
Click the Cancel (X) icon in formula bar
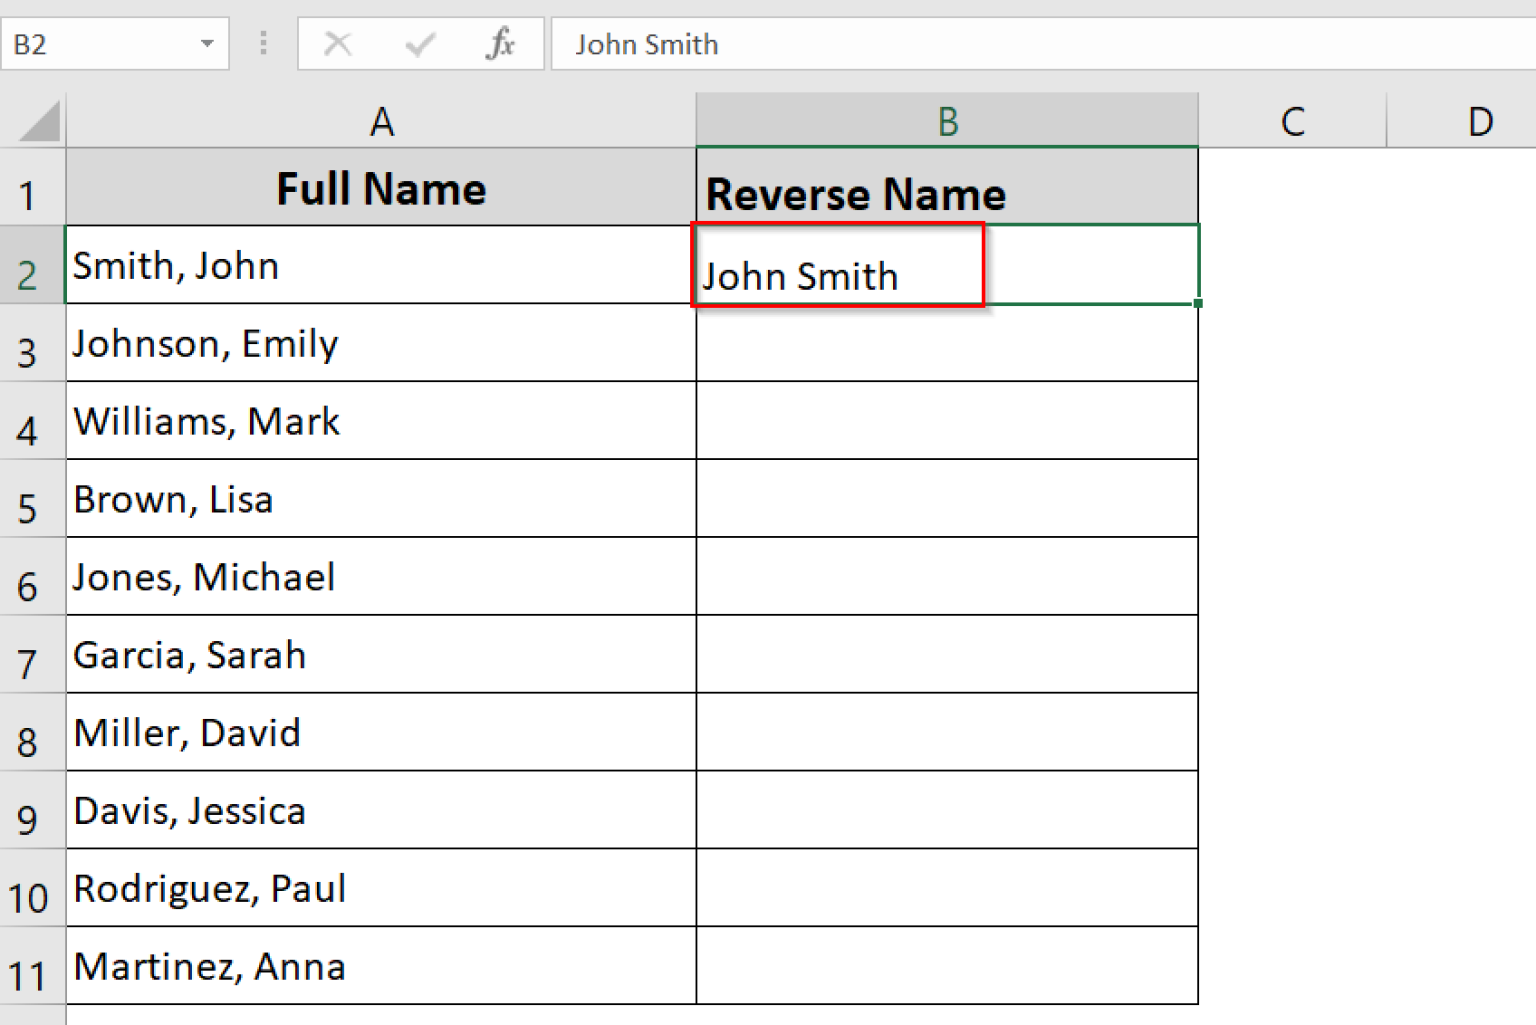[338, 44]
